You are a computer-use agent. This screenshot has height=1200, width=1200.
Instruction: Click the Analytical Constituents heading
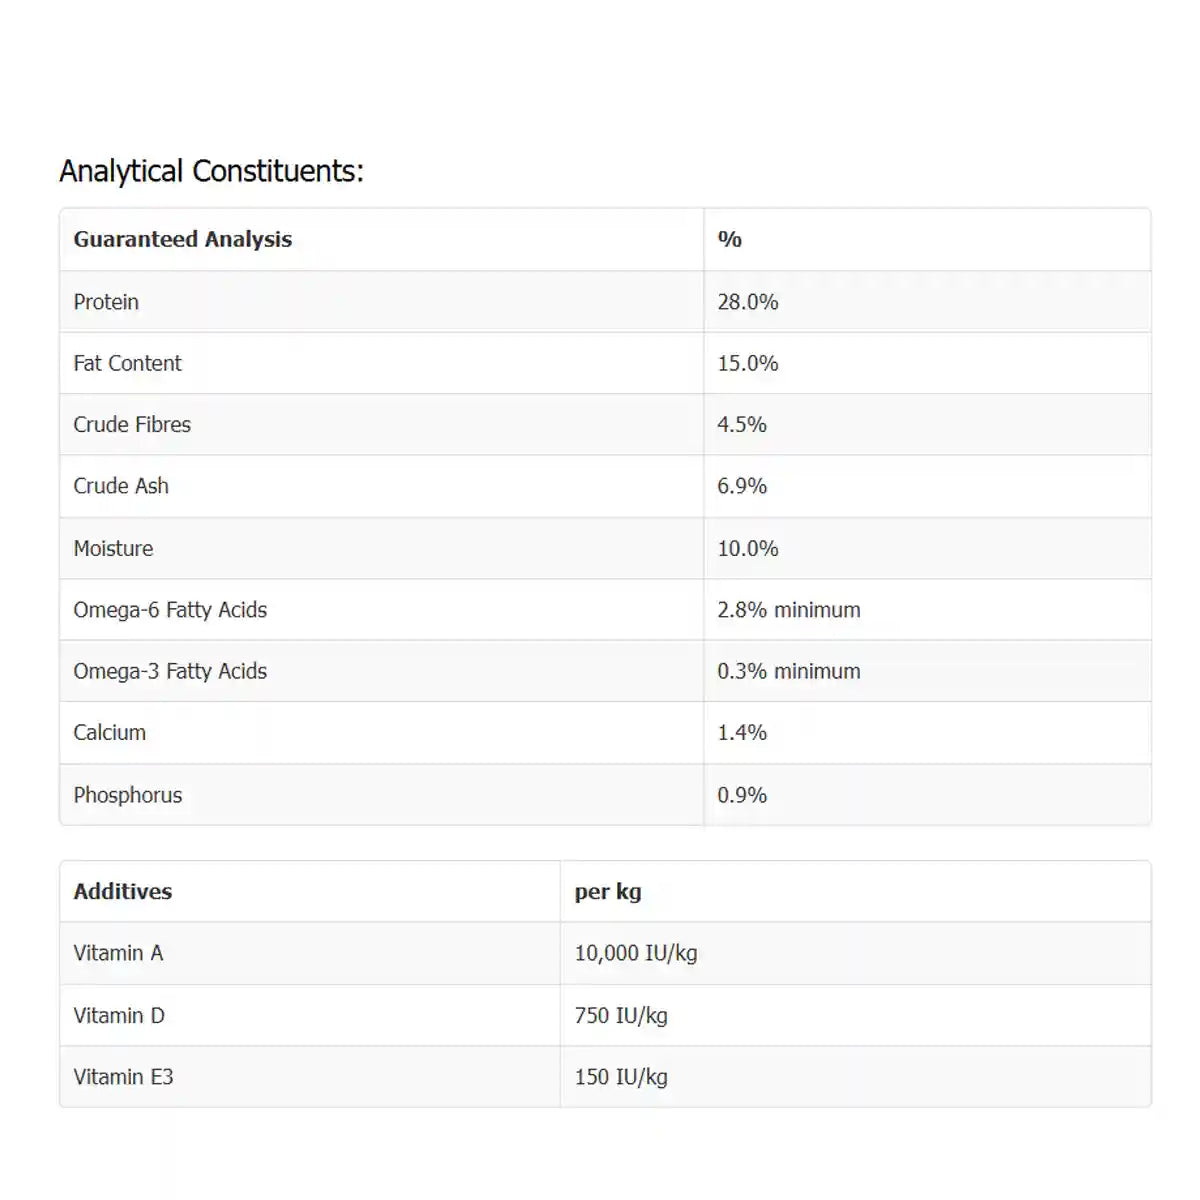click(211, 171)
